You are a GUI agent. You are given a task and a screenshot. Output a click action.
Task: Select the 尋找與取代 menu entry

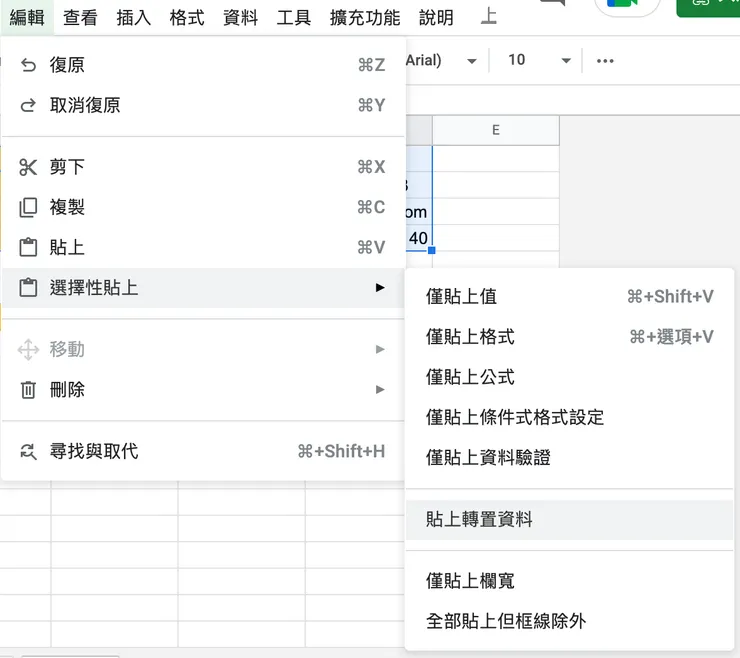203,452
